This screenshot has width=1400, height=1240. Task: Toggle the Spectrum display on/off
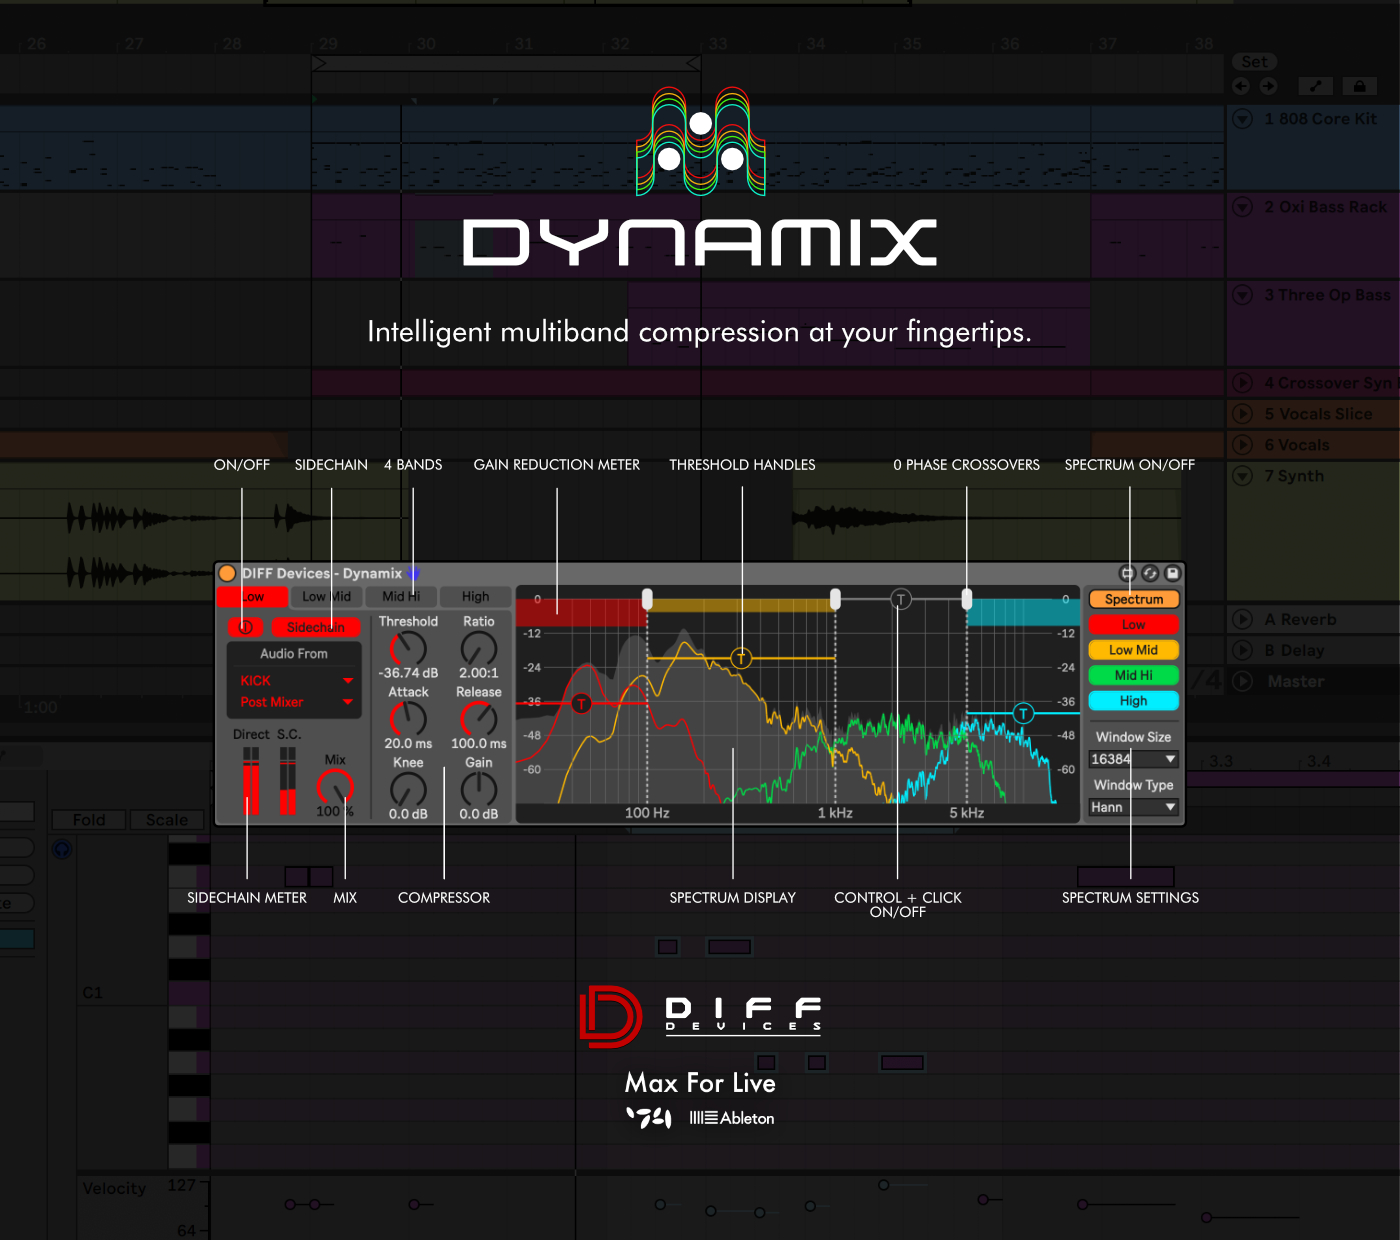(x=1133, y=599)
